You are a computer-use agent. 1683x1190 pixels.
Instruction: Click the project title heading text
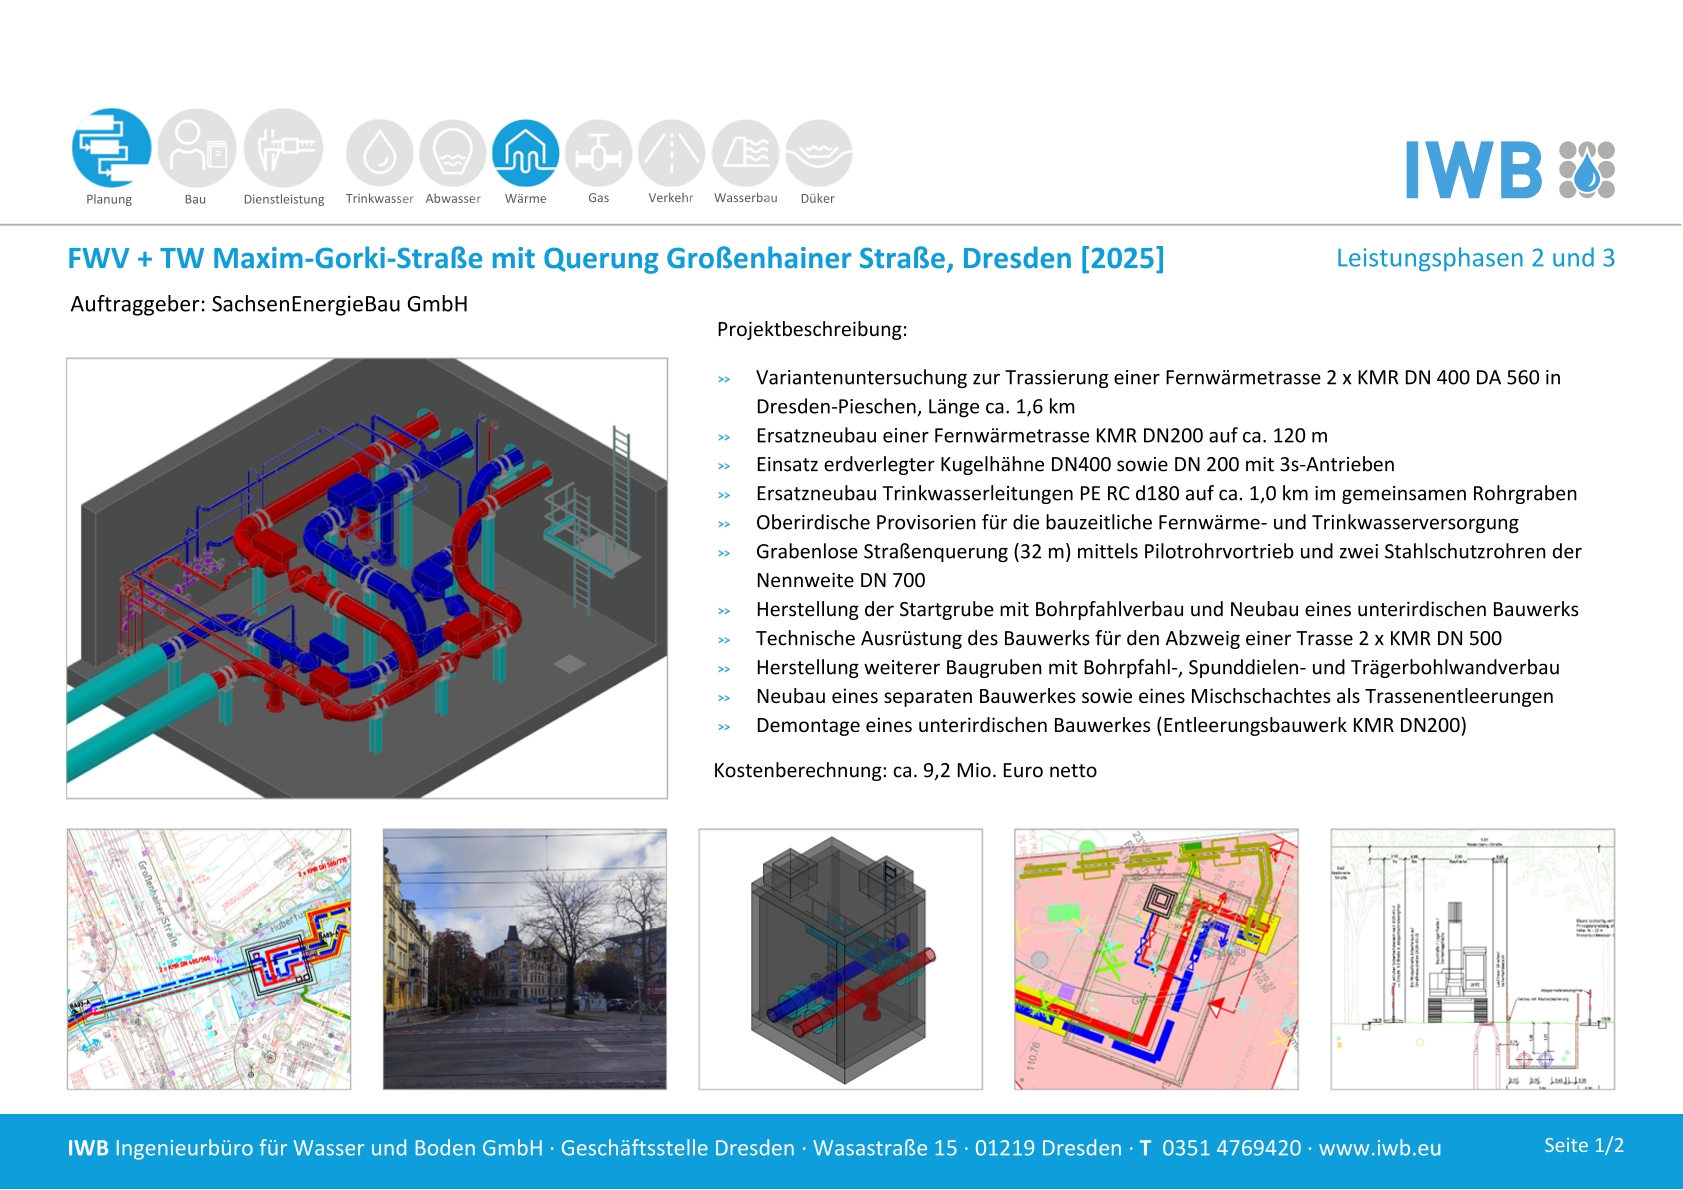click(x=615, y=259)
